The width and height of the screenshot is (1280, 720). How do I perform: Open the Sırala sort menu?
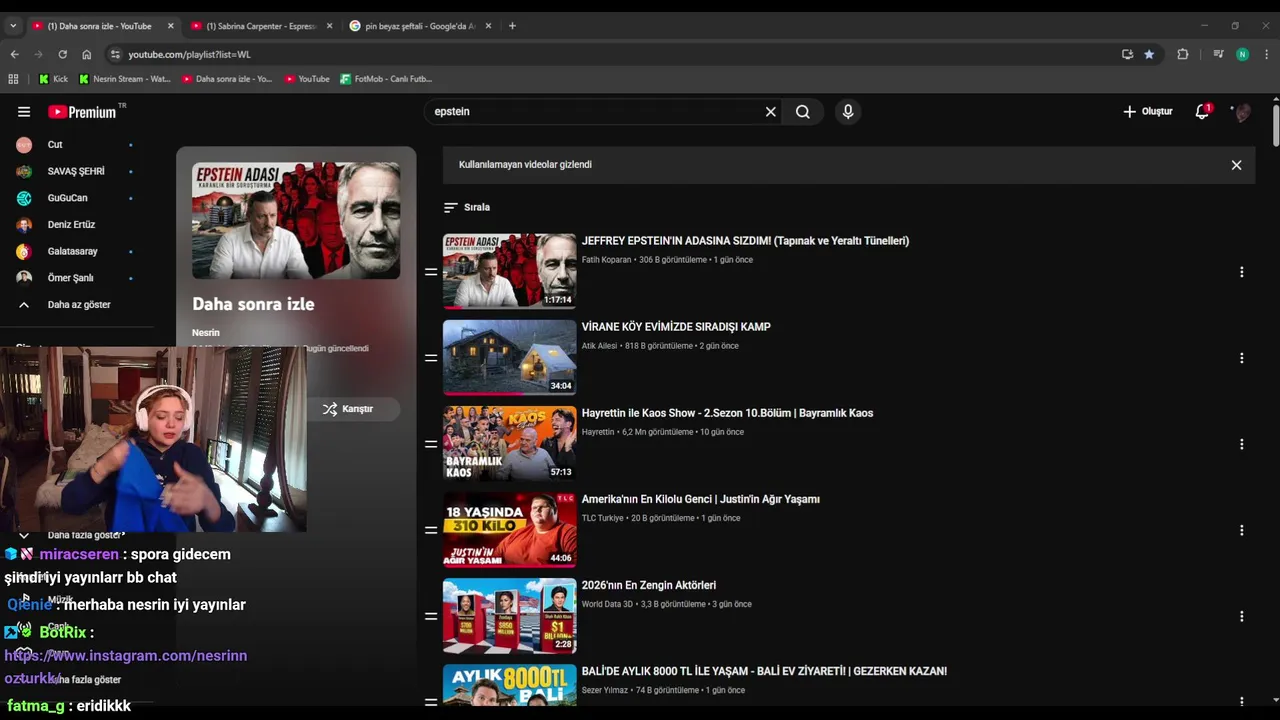467,207
